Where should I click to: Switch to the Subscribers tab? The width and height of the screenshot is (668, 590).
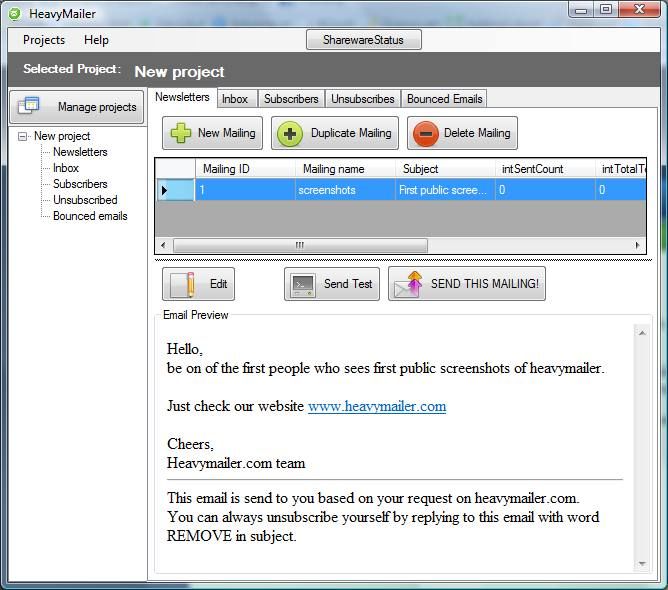tap(291, 99)
